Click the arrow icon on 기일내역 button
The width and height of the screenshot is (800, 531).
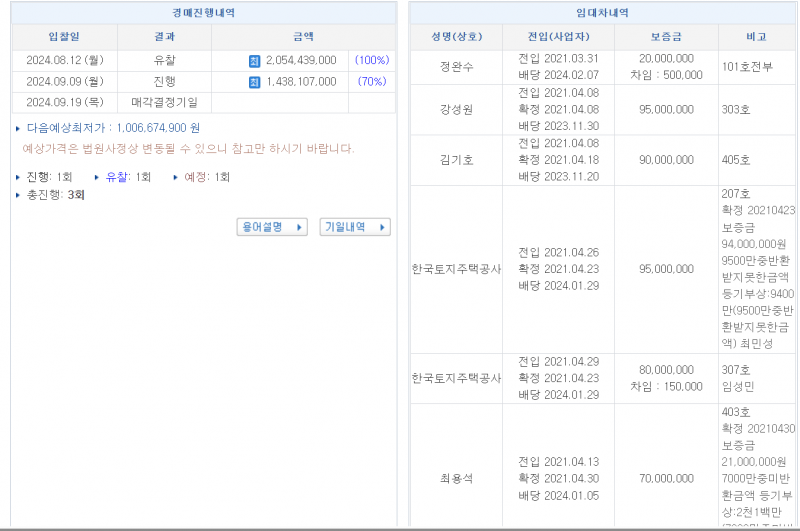(381, 227)
